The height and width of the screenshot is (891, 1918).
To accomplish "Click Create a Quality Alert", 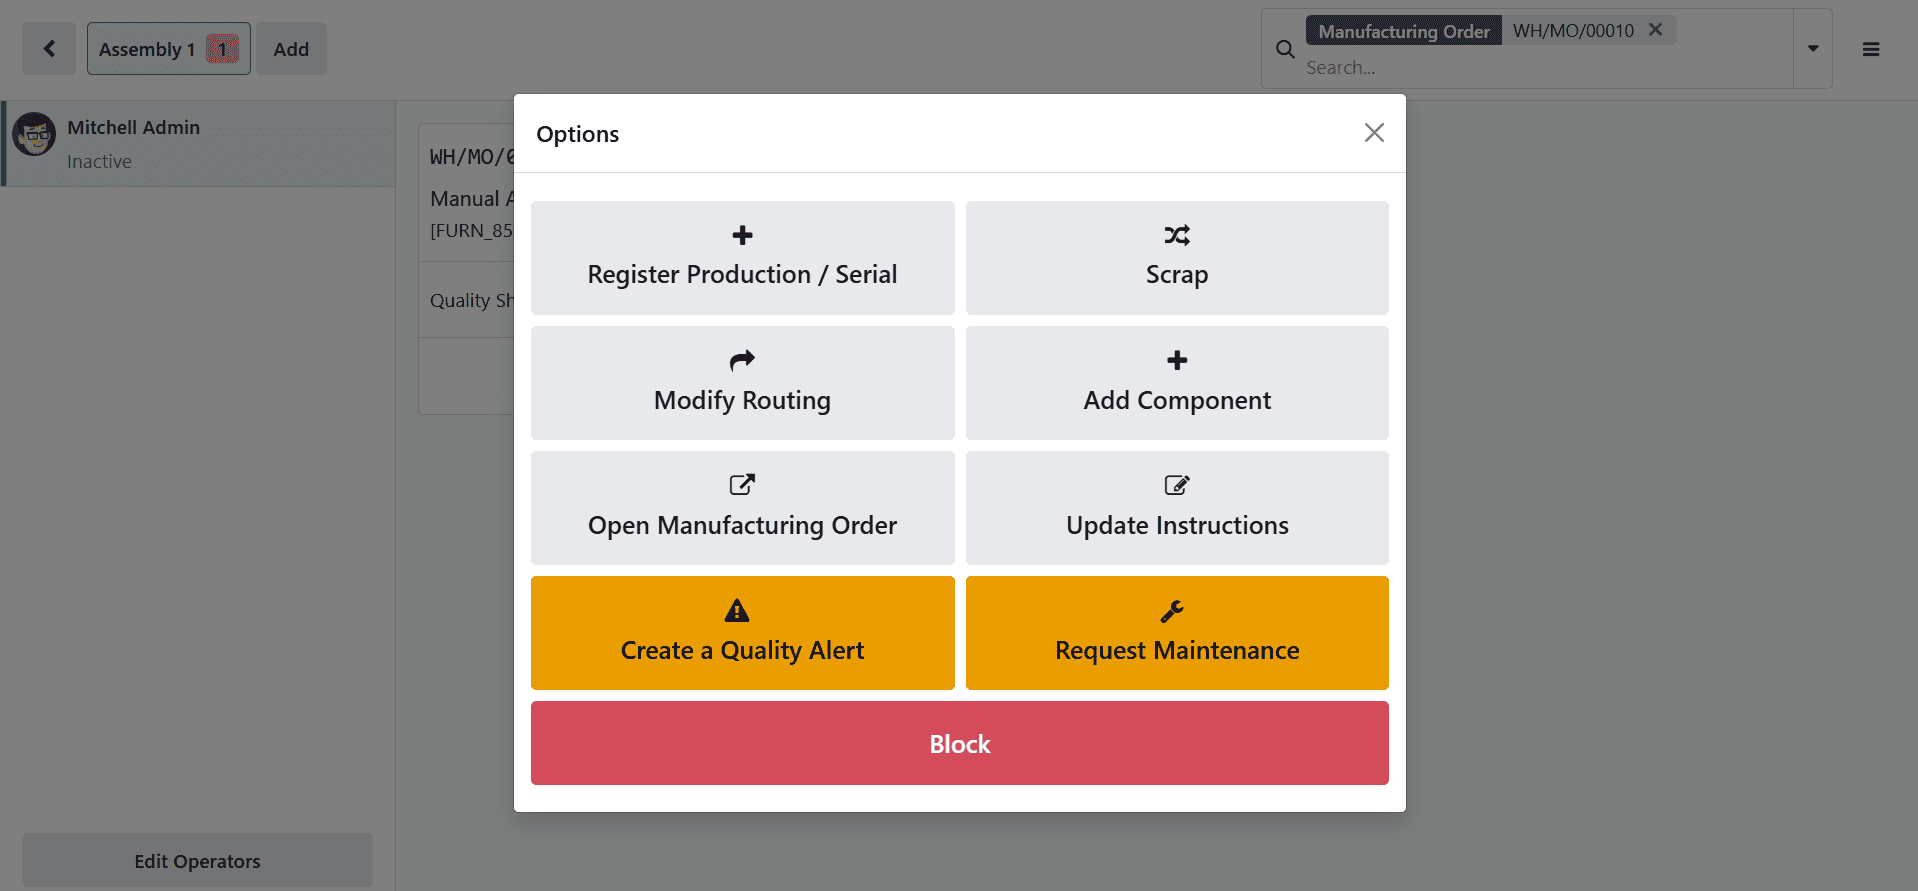I will pos(742,633).
